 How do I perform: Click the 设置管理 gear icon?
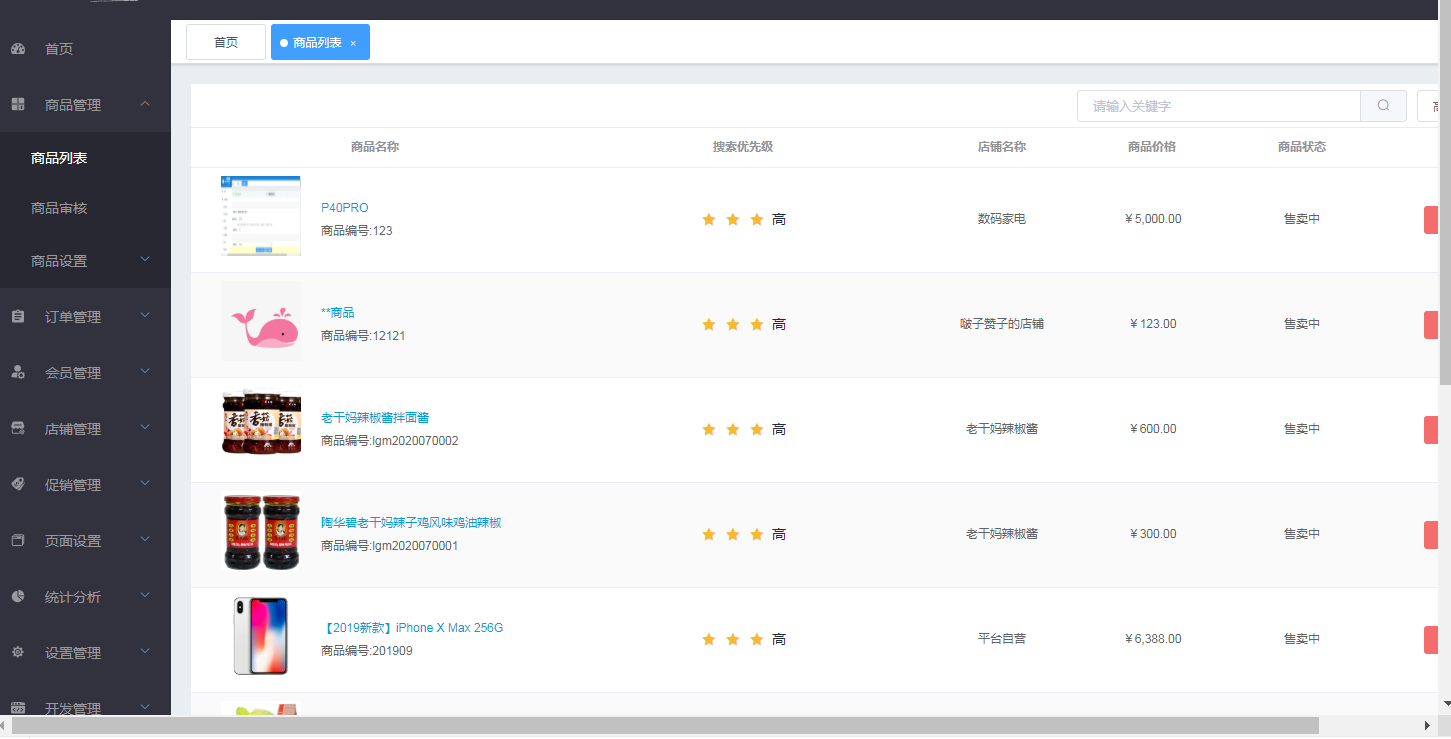click(x=18, y=653)
